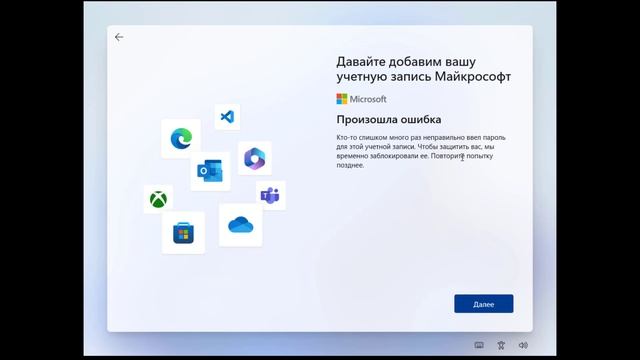Click the heading Произошла ошибка
This screenshot has width=640, height=360.
pyautogui.click(x=389, y=120)
